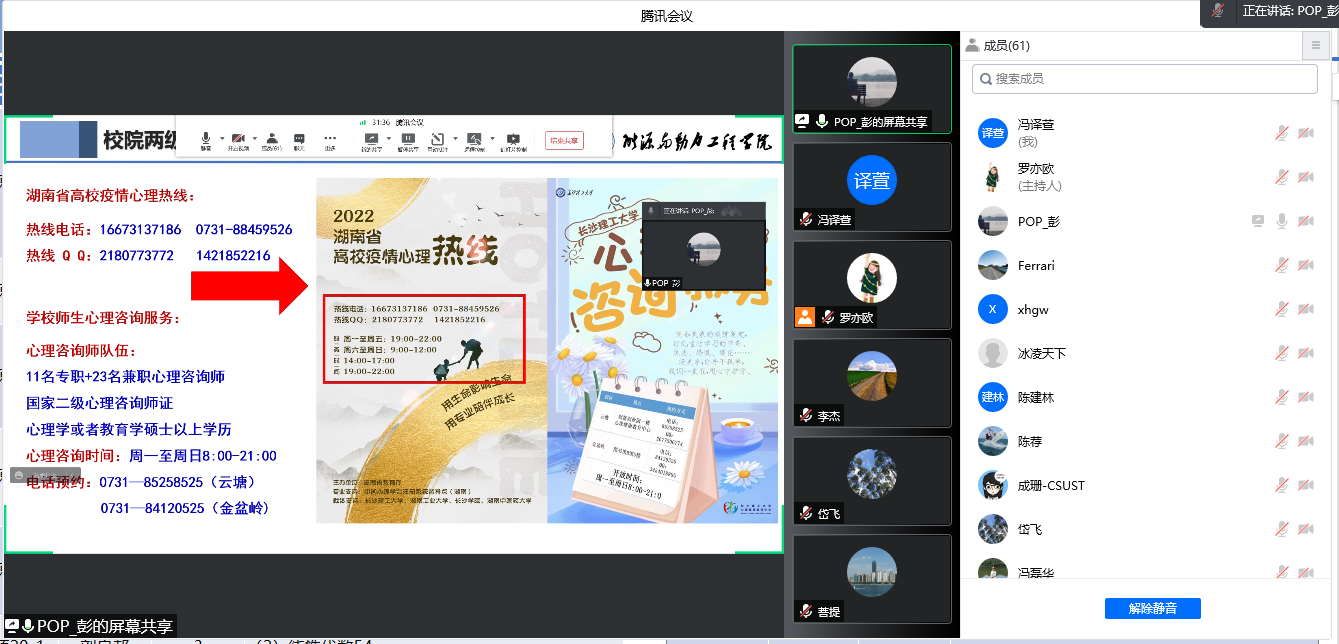Click the muted mic icon for Ferrari
This screenshot has height=644, width=1339.
click(x=1282, y=265)
